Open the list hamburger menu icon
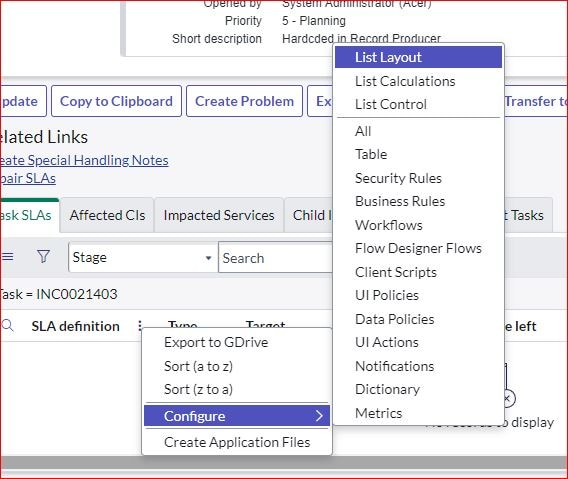 pyautogui.click(x=7, y=257)
